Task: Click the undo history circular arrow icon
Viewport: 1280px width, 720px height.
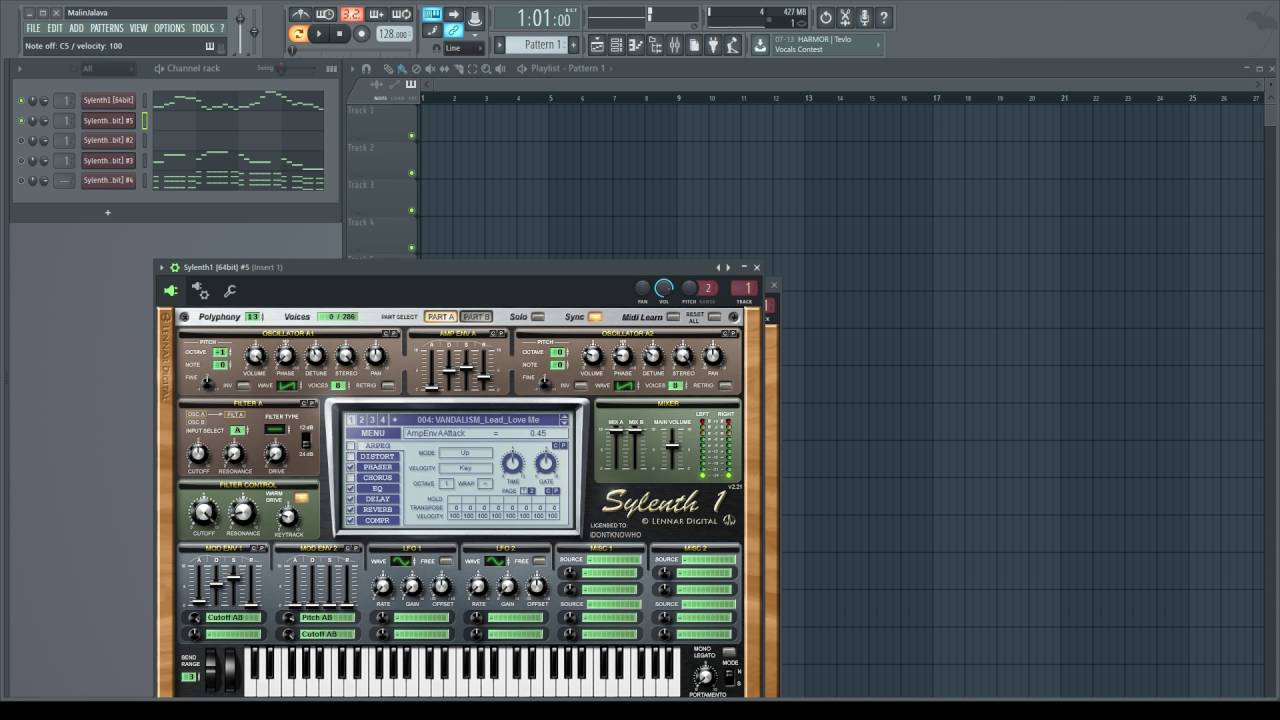Action: coord(825,17)
